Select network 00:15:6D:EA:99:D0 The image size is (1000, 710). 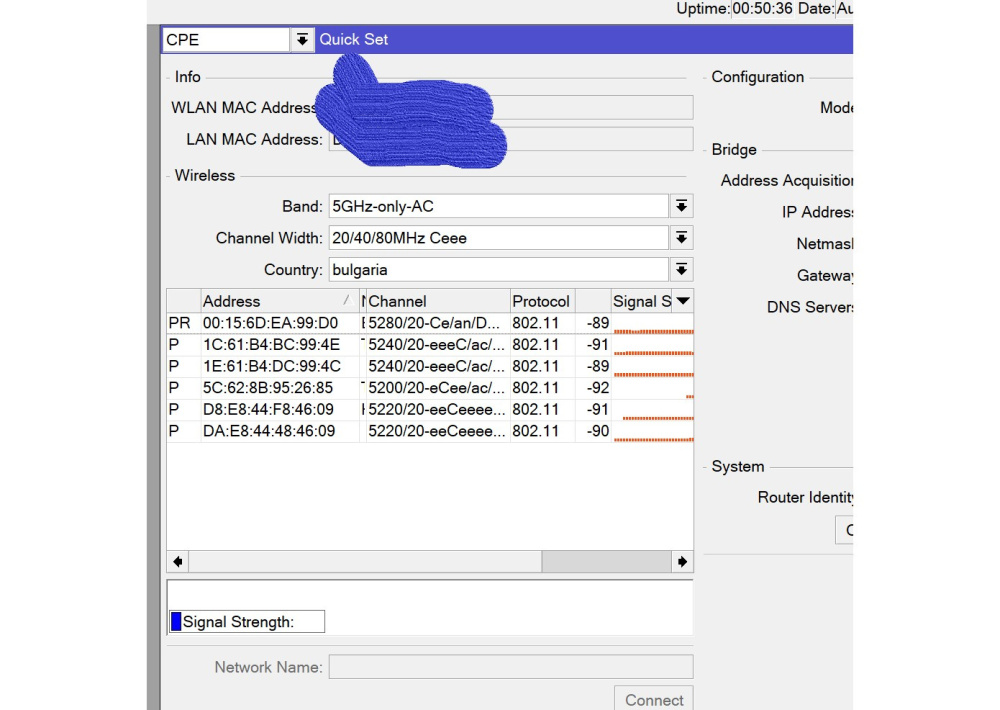(270, 323)
